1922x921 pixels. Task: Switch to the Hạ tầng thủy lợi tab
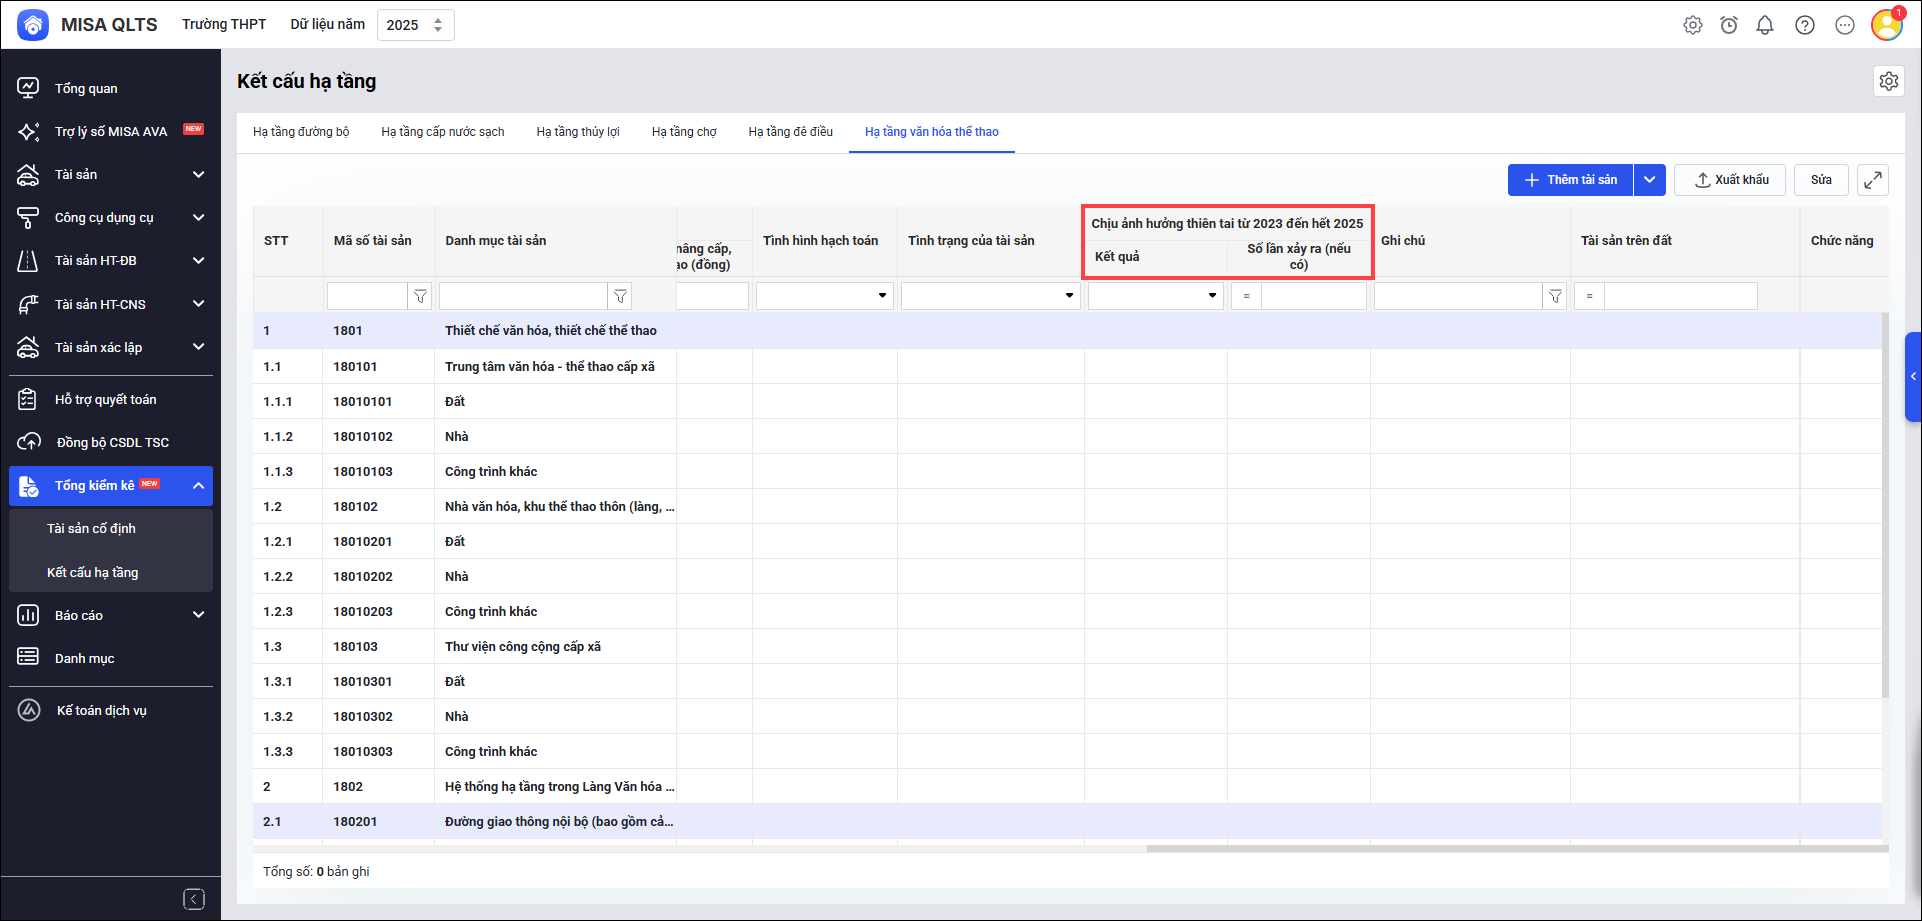point(578,132)
